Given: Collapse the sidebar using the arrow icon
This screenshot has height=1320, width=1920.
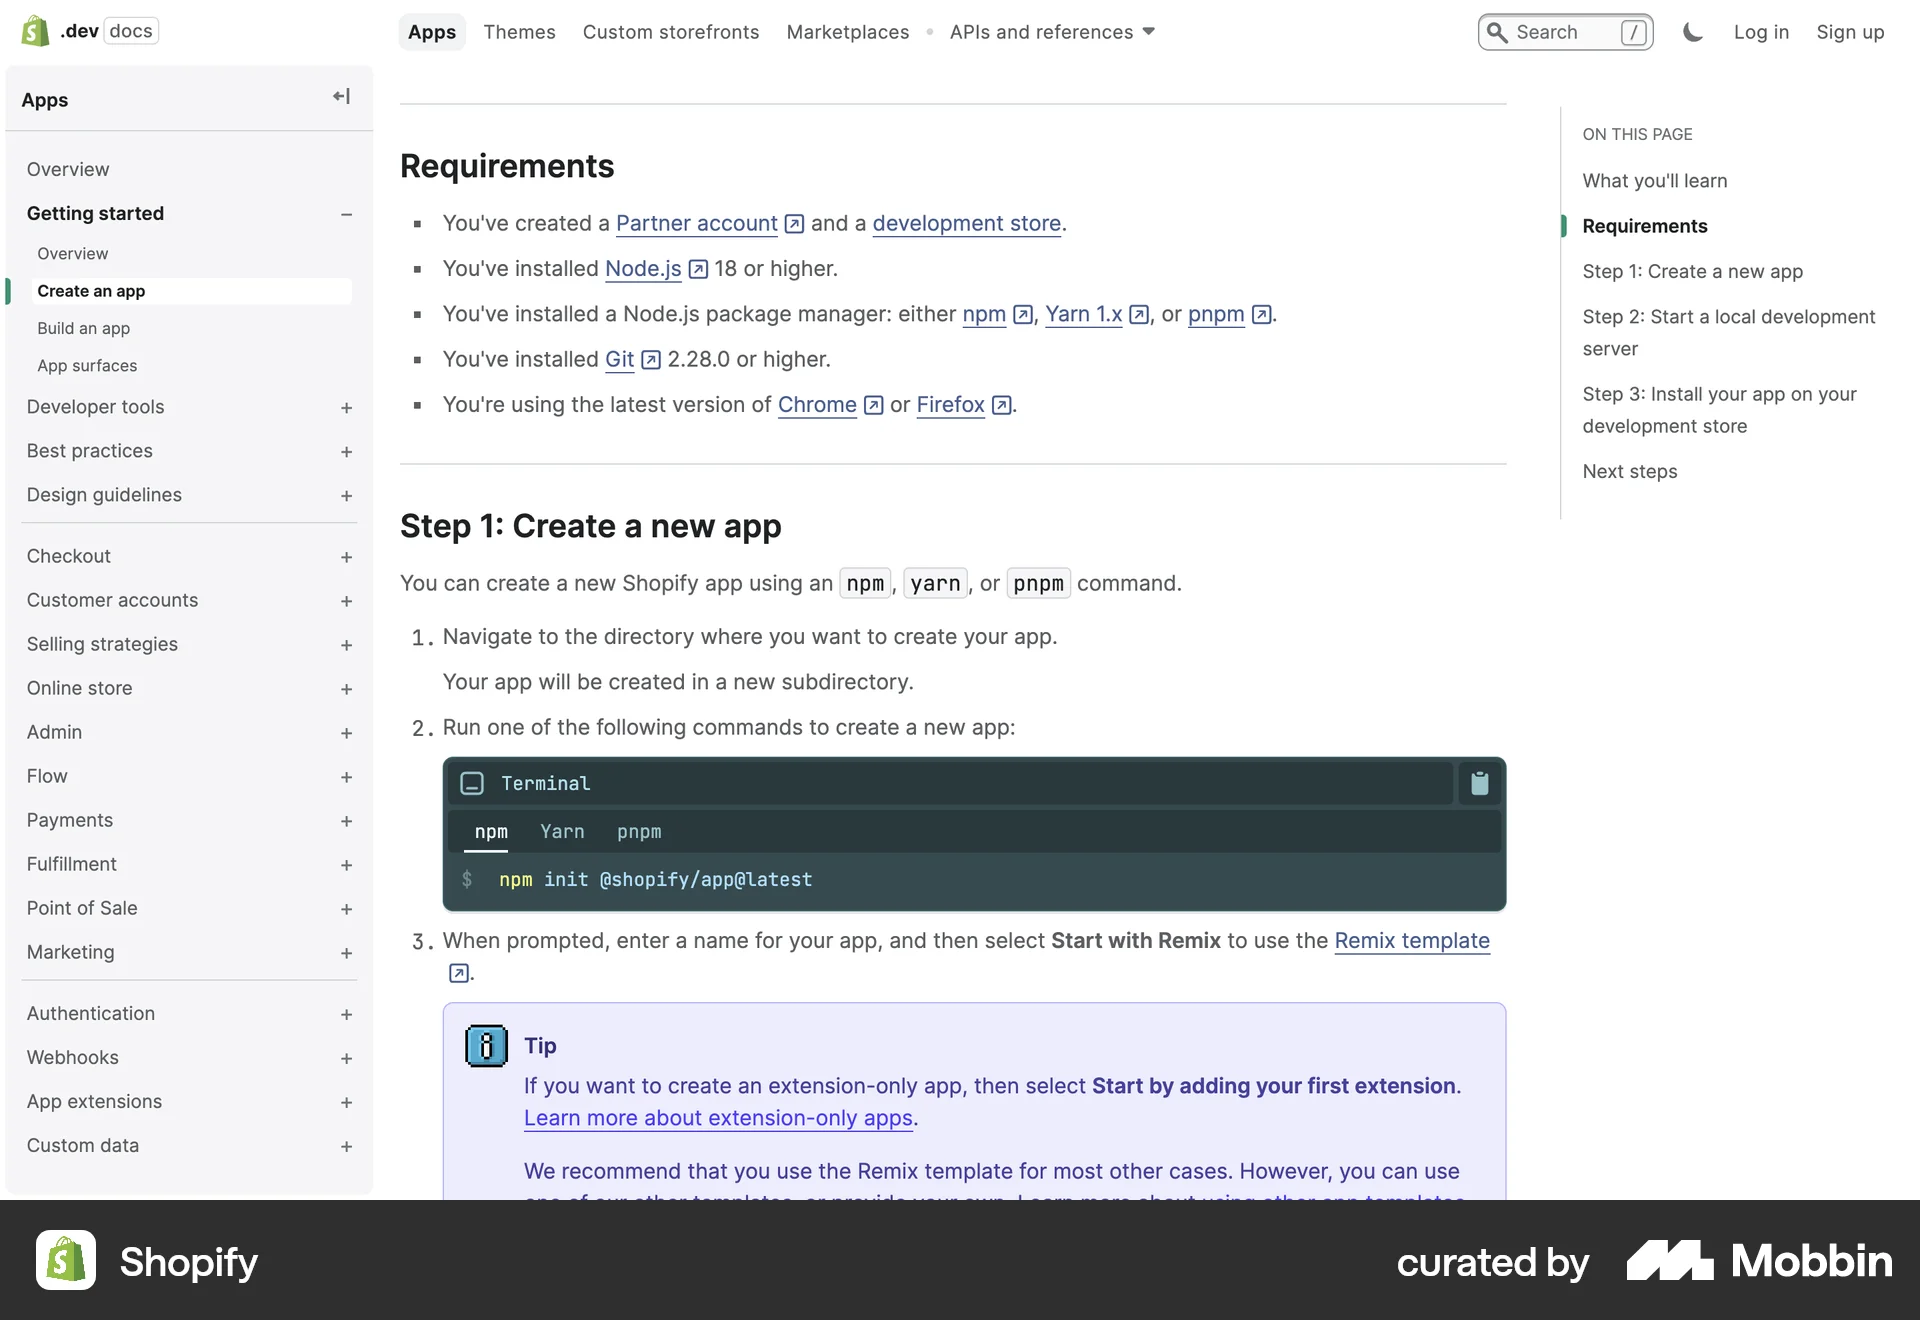Looking at the screenshot, I should click(x=340, y=96).
